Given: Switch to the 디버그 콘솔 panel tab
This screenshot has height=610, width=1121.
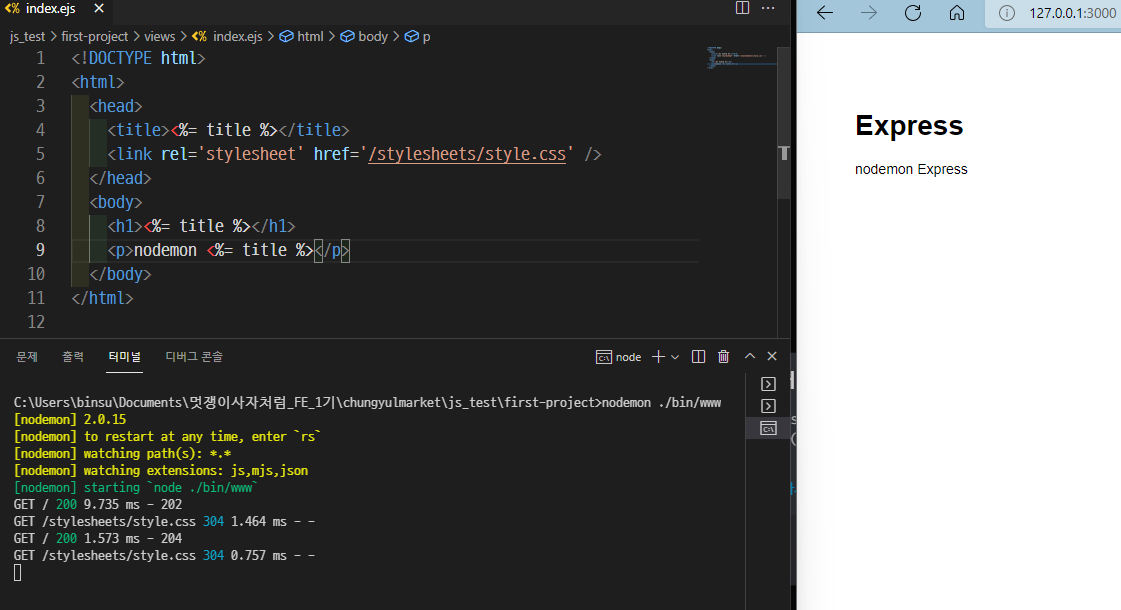Looking at the screenshot, I should (194, 357).
